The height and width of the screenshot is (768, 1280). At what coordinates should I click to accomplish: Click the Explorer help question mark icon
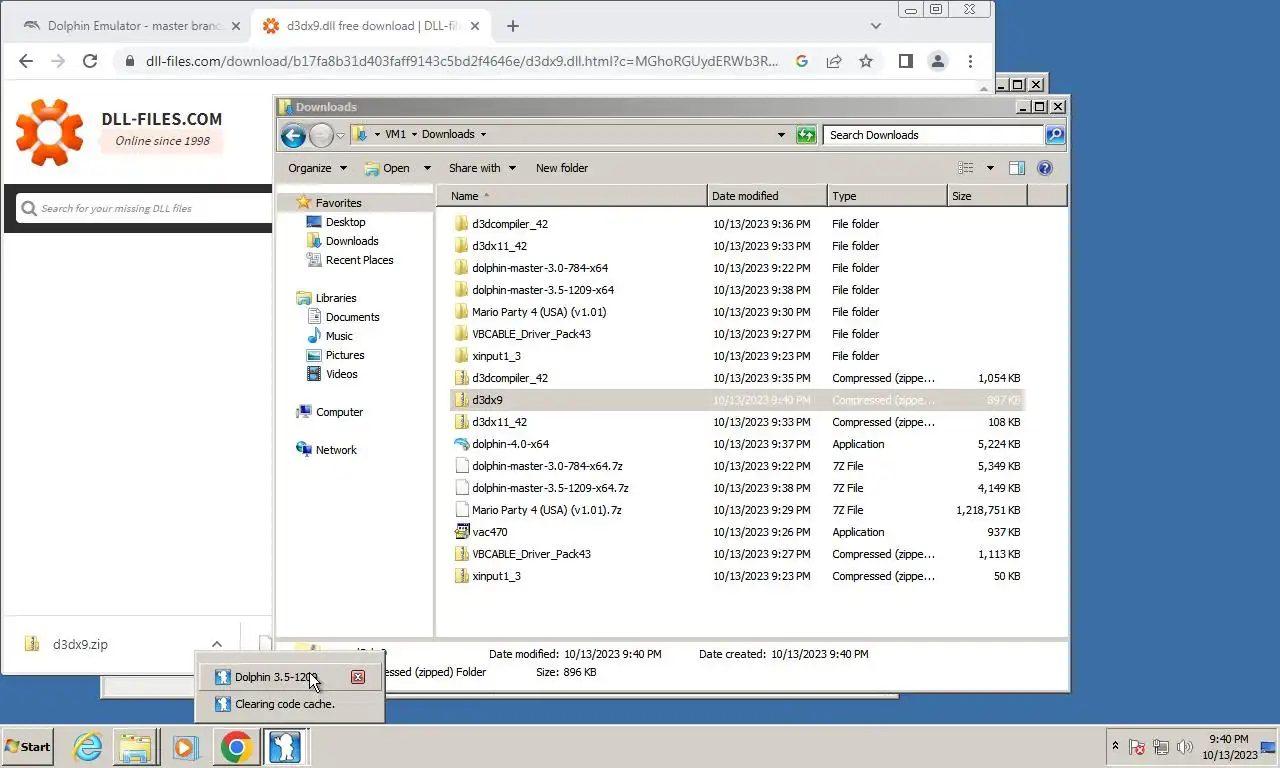[x=1045, y=168]
